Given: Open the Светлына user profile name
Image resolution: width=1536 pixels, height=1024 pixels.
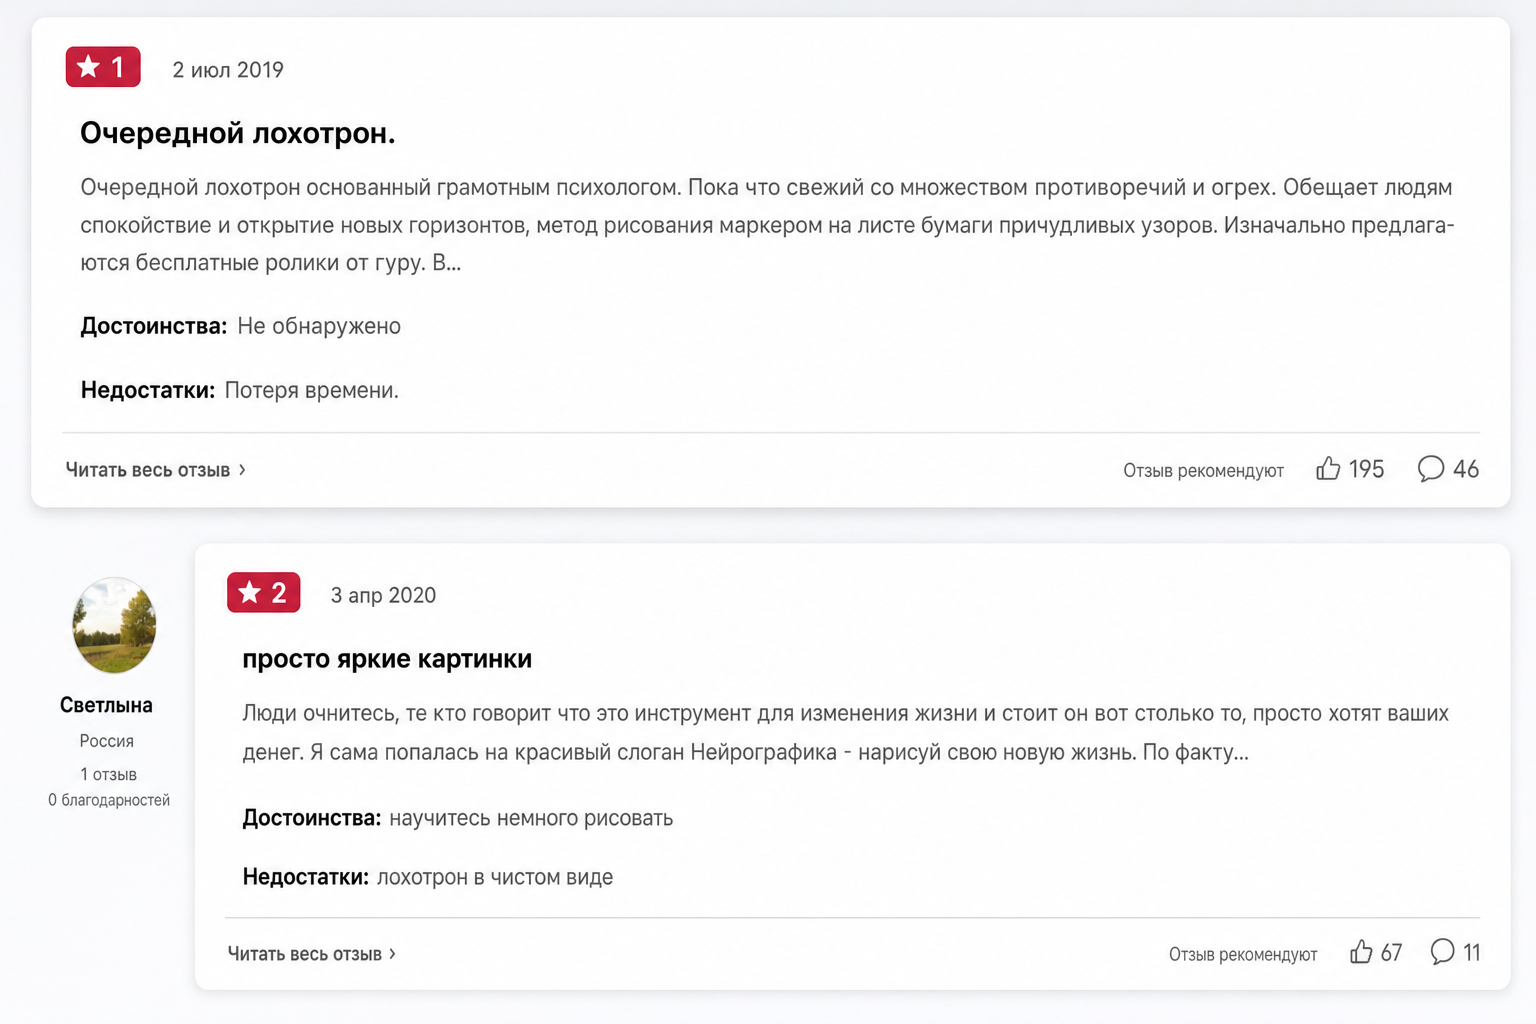Looking at the screenshot, I should click(x=106, y=705).
